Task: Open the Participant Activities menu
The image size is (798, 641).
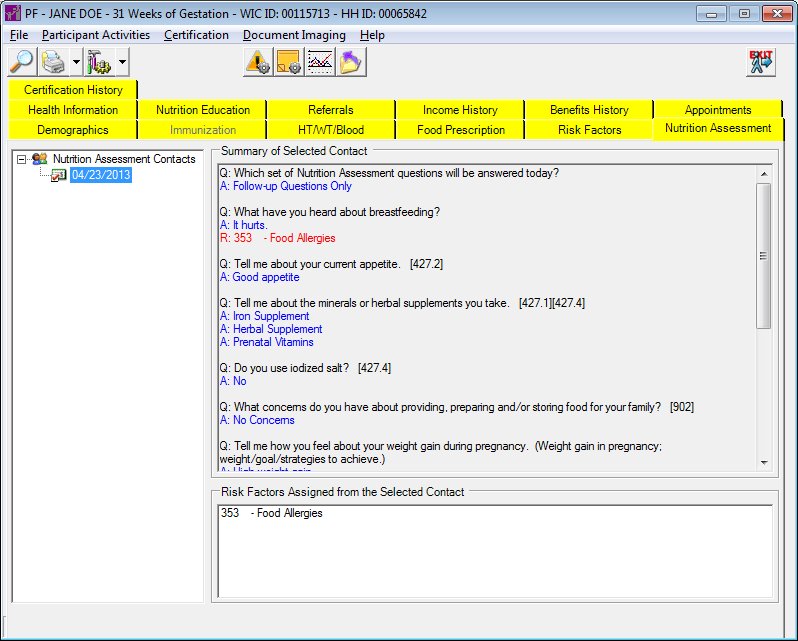Action: point(96,35)
